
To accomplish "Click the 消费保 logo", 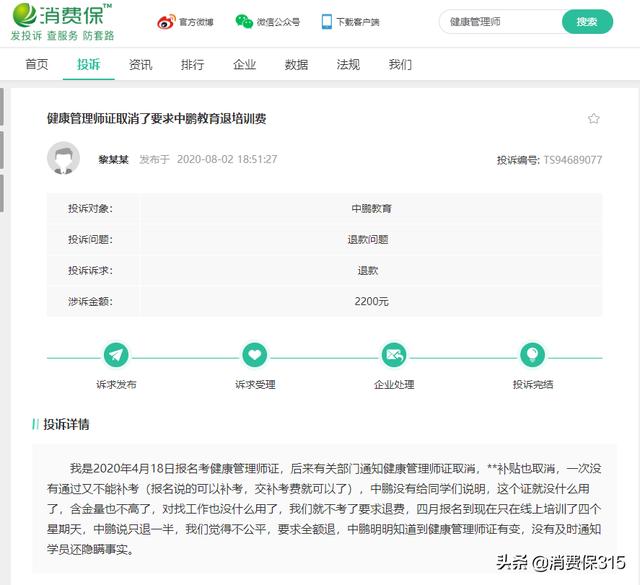I will (62, 15).
